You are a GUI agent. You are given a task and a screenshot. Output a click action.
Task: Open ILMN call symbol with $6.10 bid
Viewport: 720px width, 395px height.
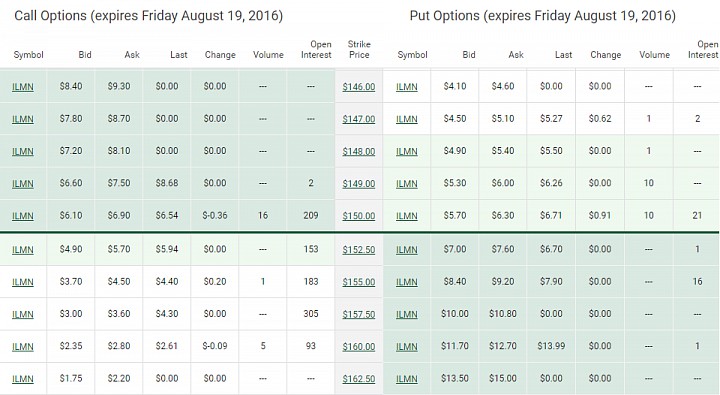click(23, 216)
